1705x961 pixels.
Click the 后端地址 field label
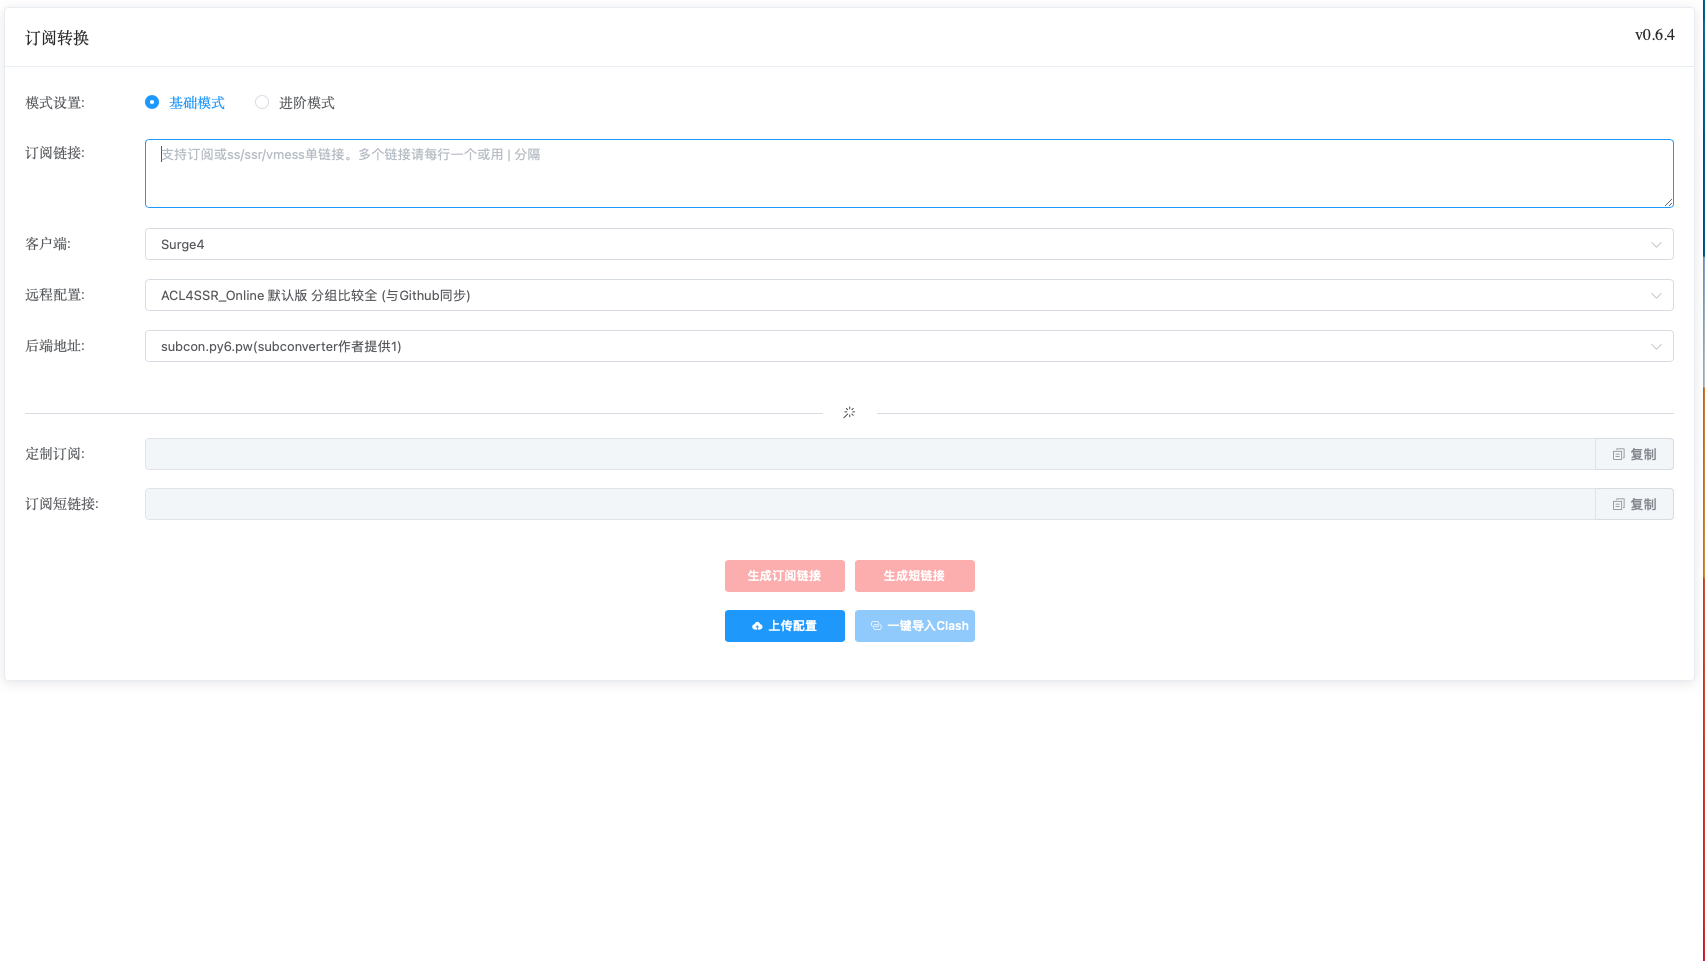coord(55,346)
